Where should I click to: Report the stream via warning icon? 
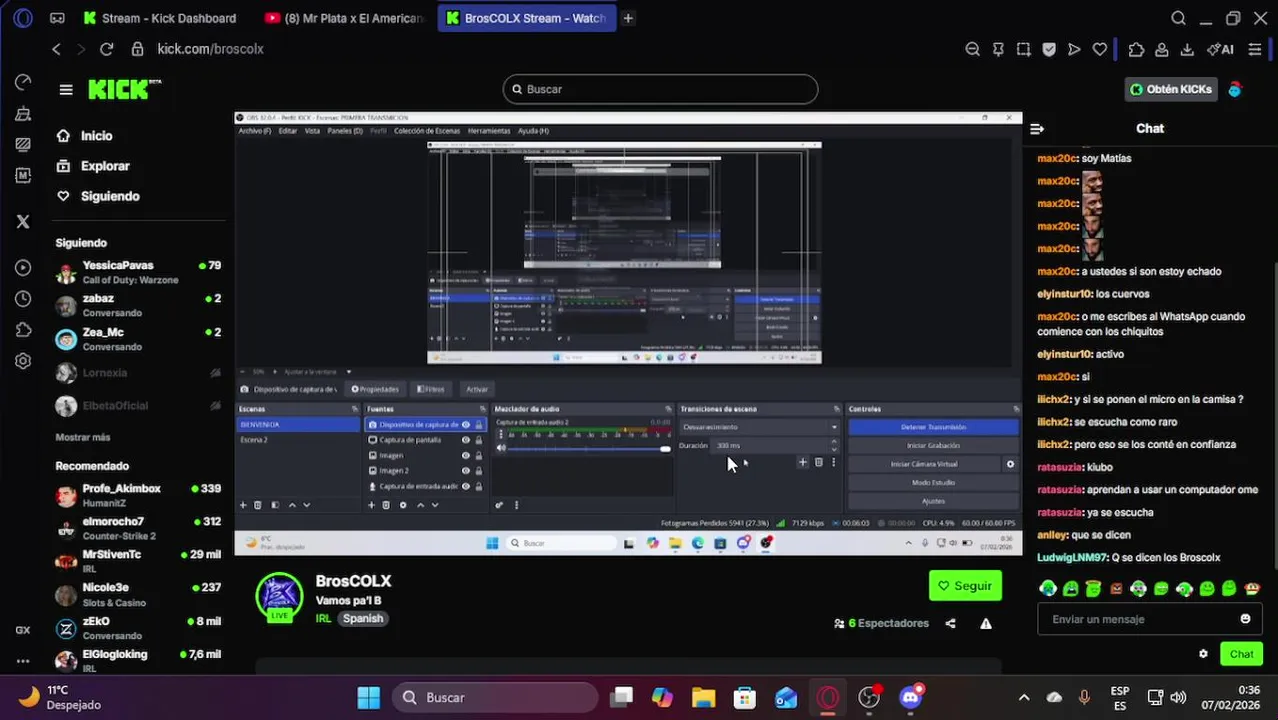(986, 623)
